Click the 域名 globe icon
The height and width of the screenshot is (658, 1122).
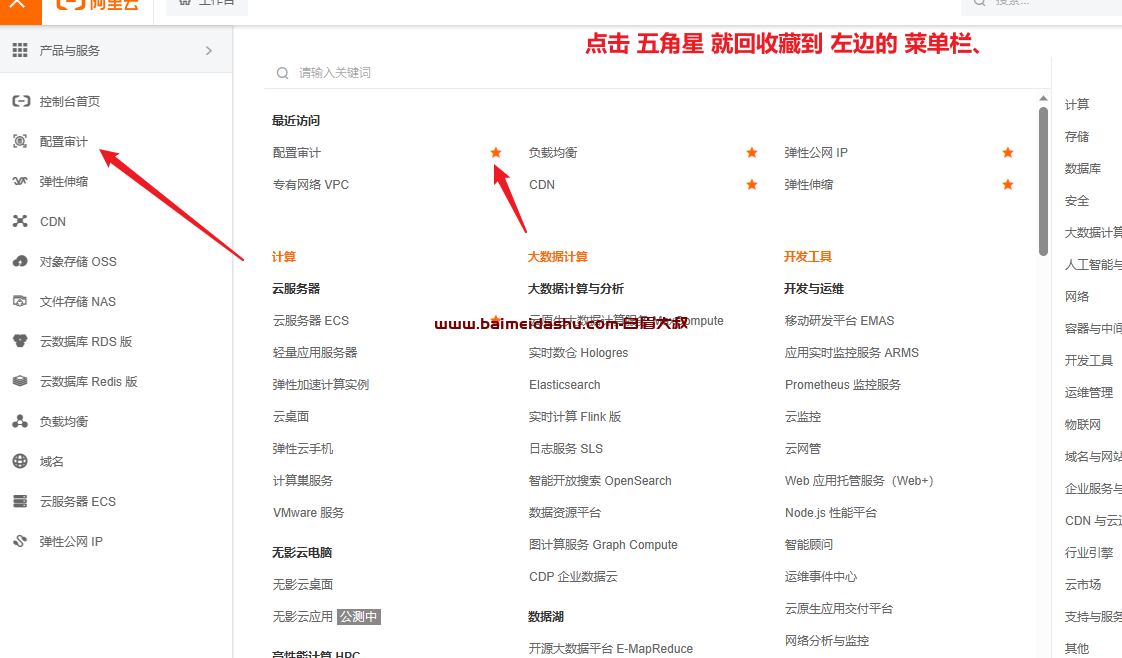(20, 461)
